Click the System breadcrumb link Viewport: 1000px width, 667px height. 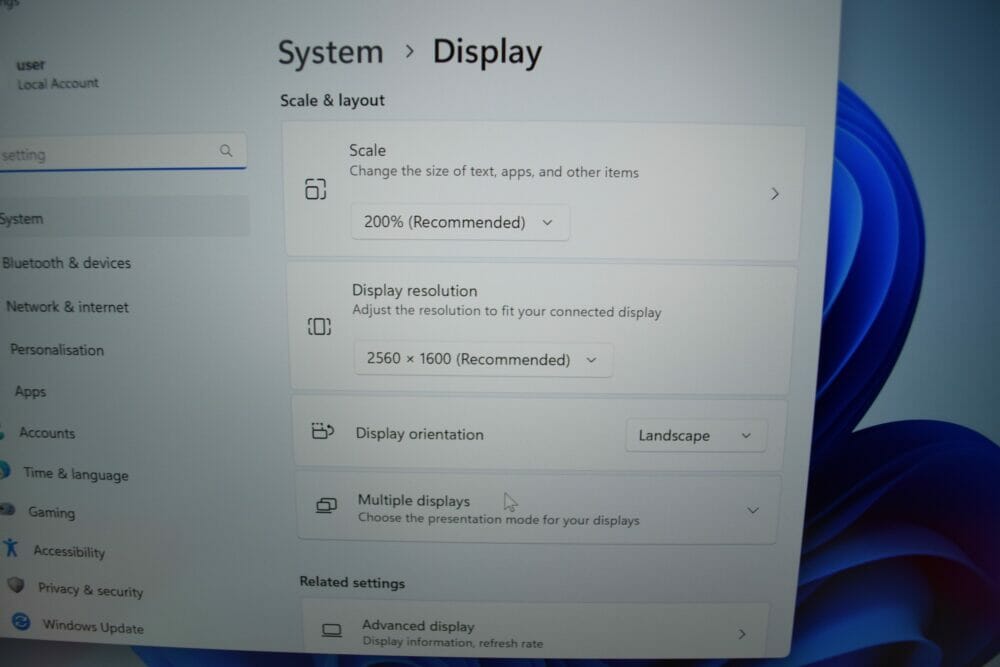330,52
